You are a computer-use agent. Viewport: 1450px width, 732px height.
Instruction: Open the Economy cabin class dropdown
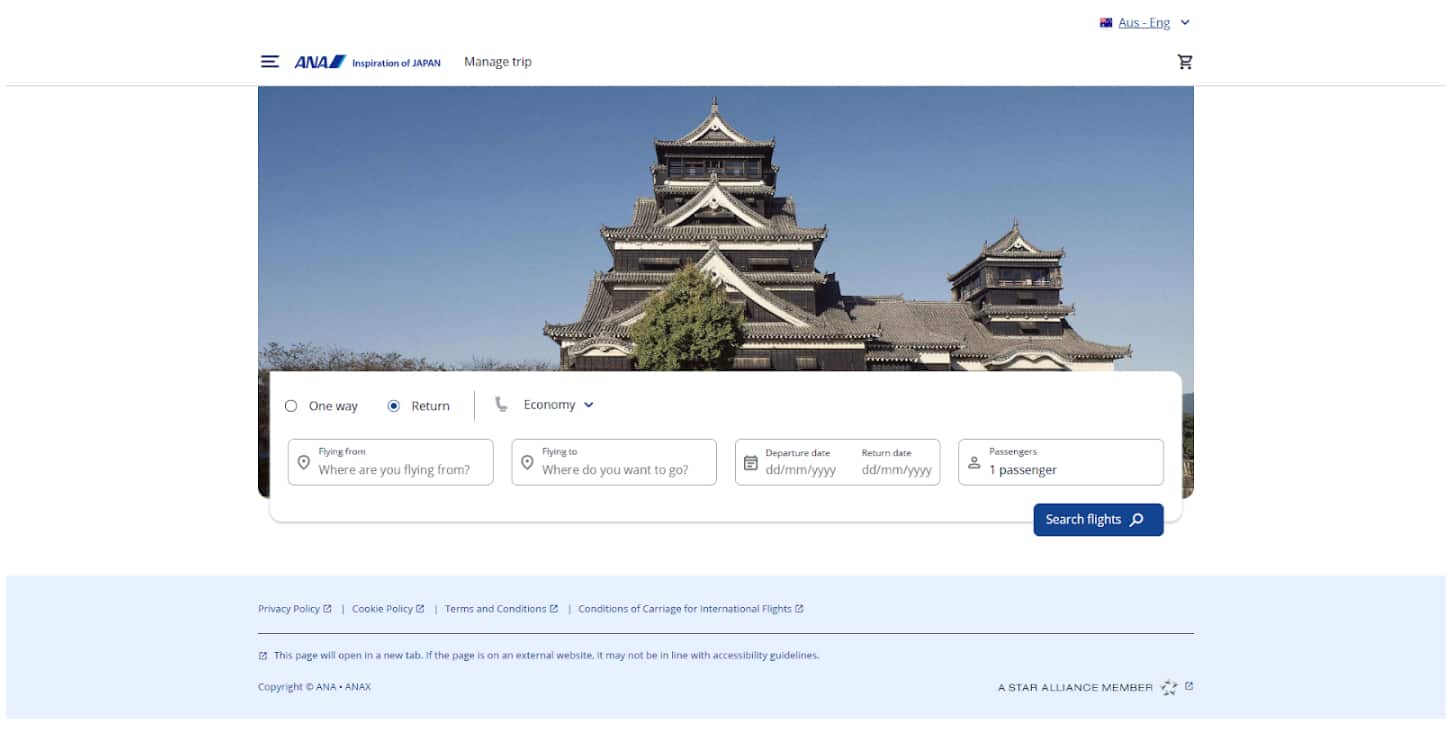pyautogui.click(x=551, y=404)
